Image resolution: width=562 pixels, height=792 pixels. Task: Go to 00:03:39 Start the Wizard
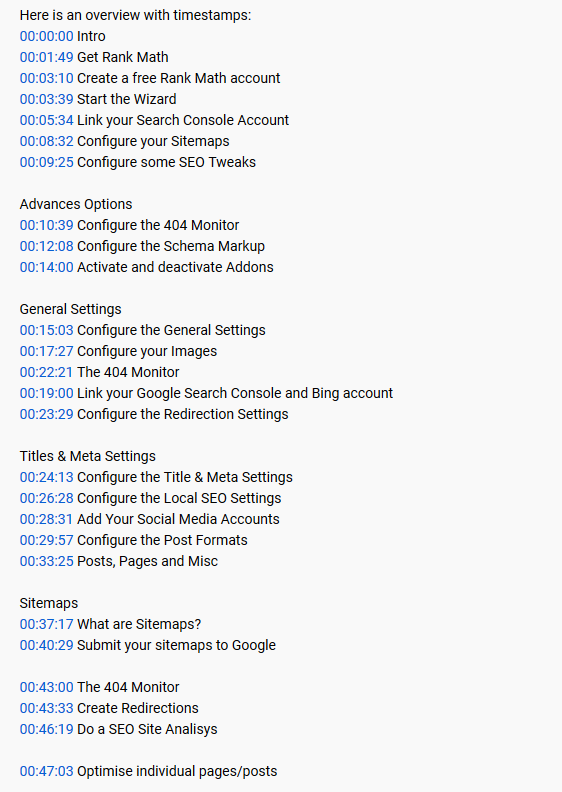pyautogui.click(x=46, y=99)
